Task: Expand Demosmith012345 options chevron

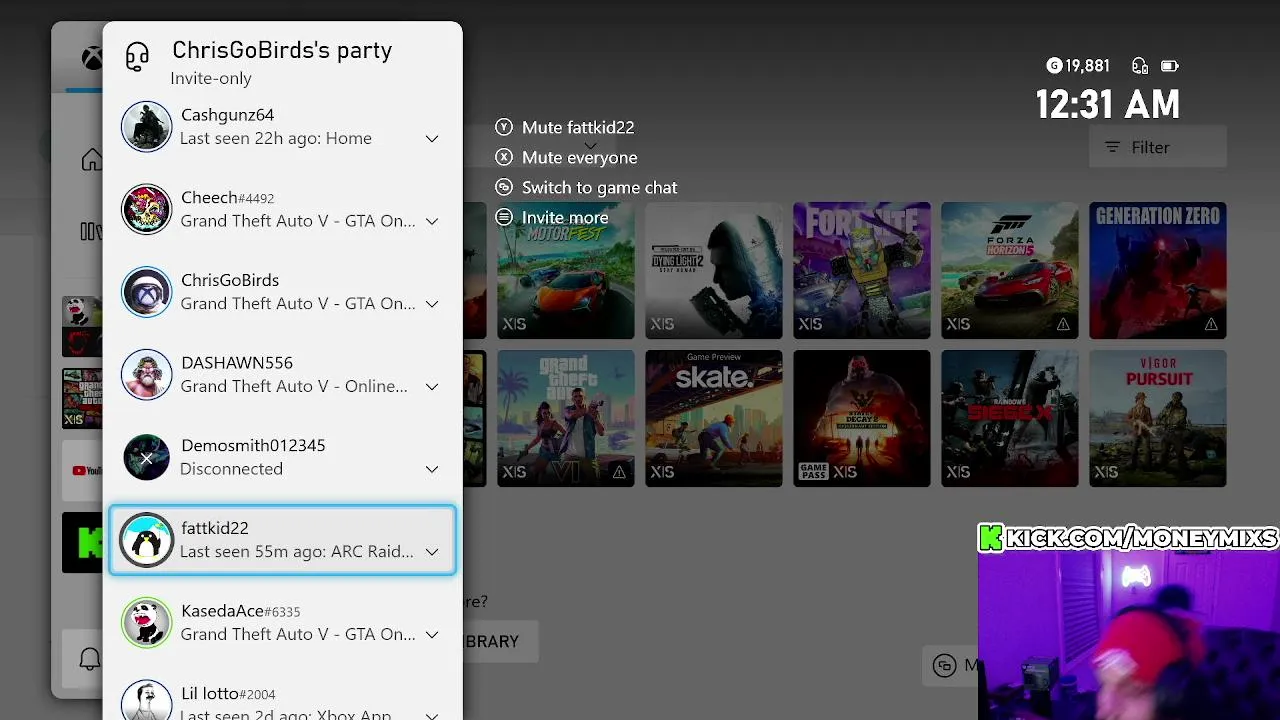Action: pyautogui.click(x=432, y=469)
